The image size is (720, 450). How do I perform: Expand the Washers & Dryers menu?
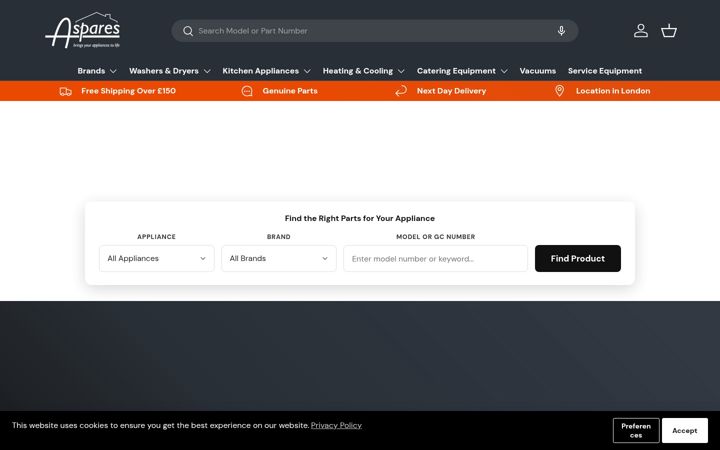[x=169, y=71]
